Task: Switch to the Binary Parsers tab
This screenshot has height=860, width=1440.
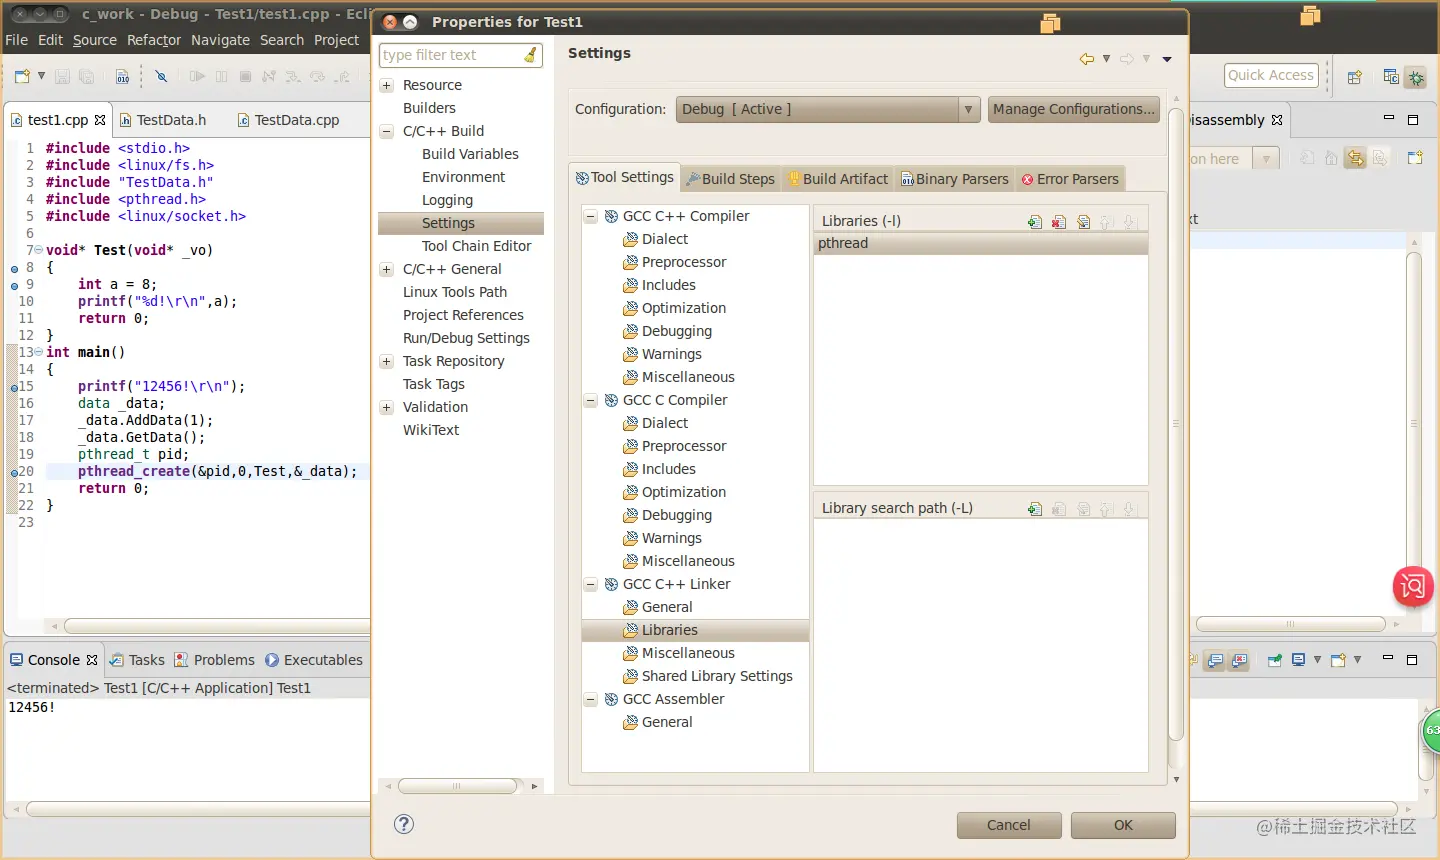Action: (955, 179)
